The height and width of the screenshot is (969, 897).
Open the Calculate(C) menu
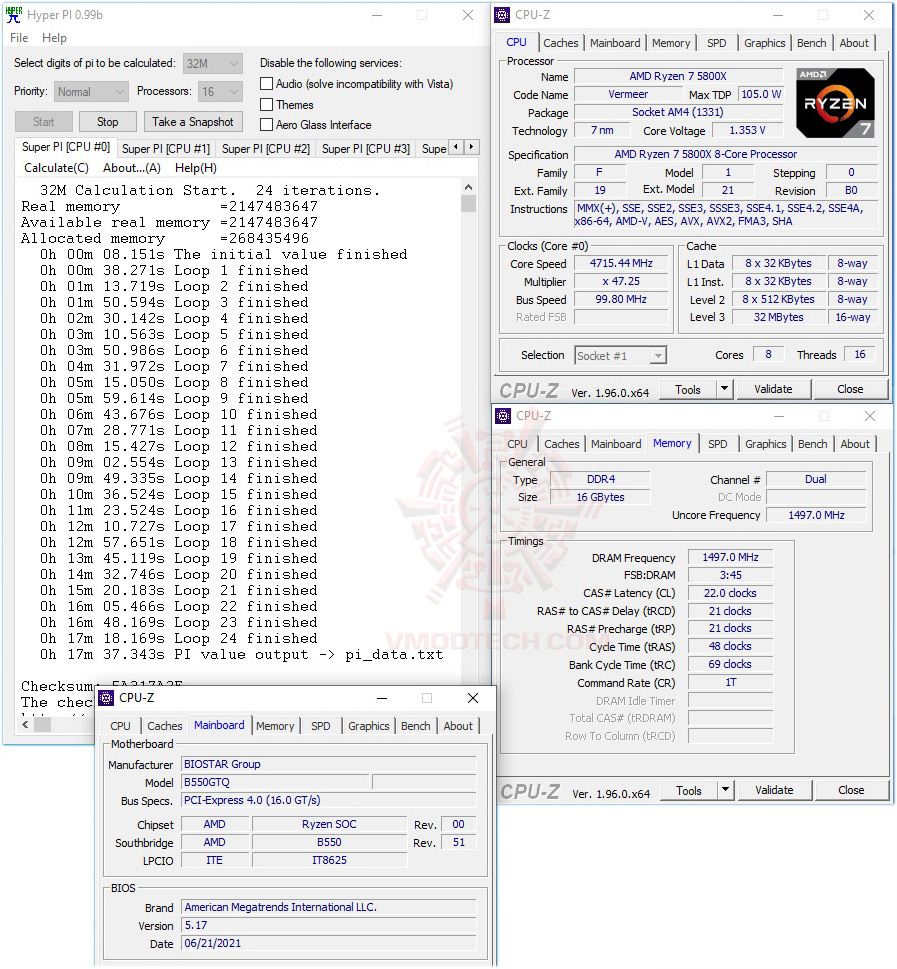[x=56, y=168]
